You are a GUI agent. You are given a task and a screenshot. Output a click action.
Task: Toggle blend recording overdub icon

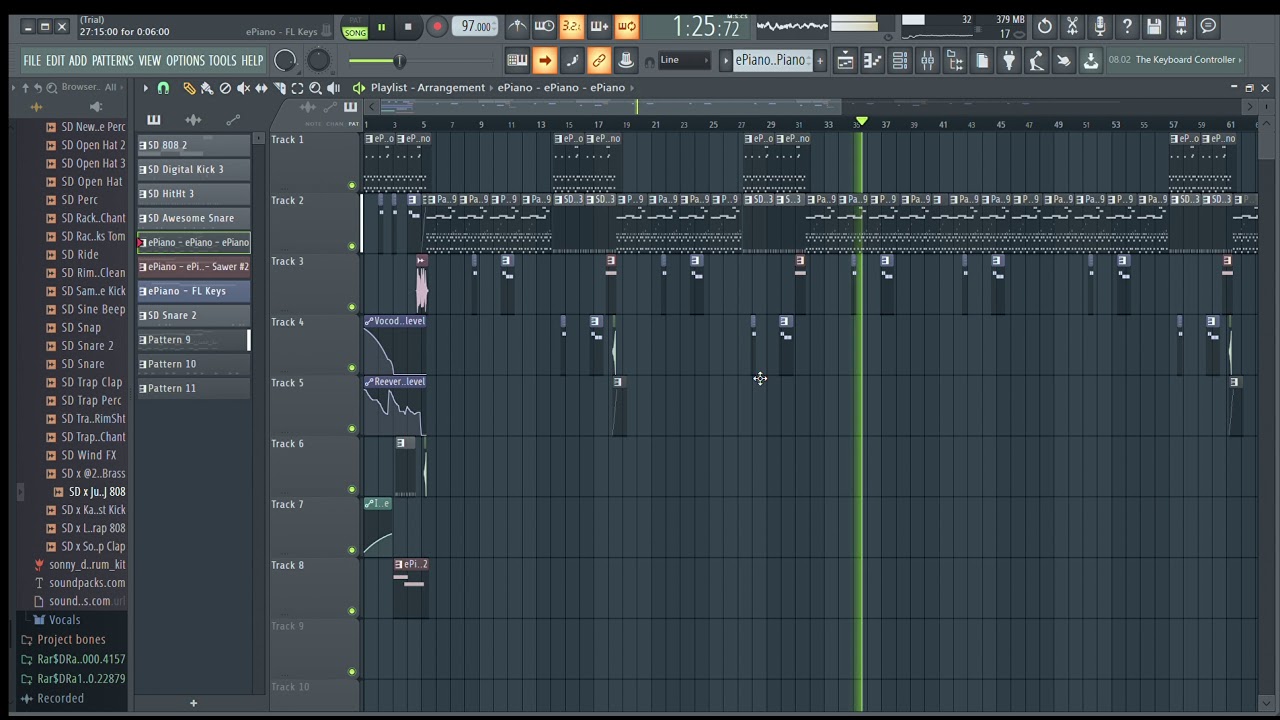pos(599,27)
